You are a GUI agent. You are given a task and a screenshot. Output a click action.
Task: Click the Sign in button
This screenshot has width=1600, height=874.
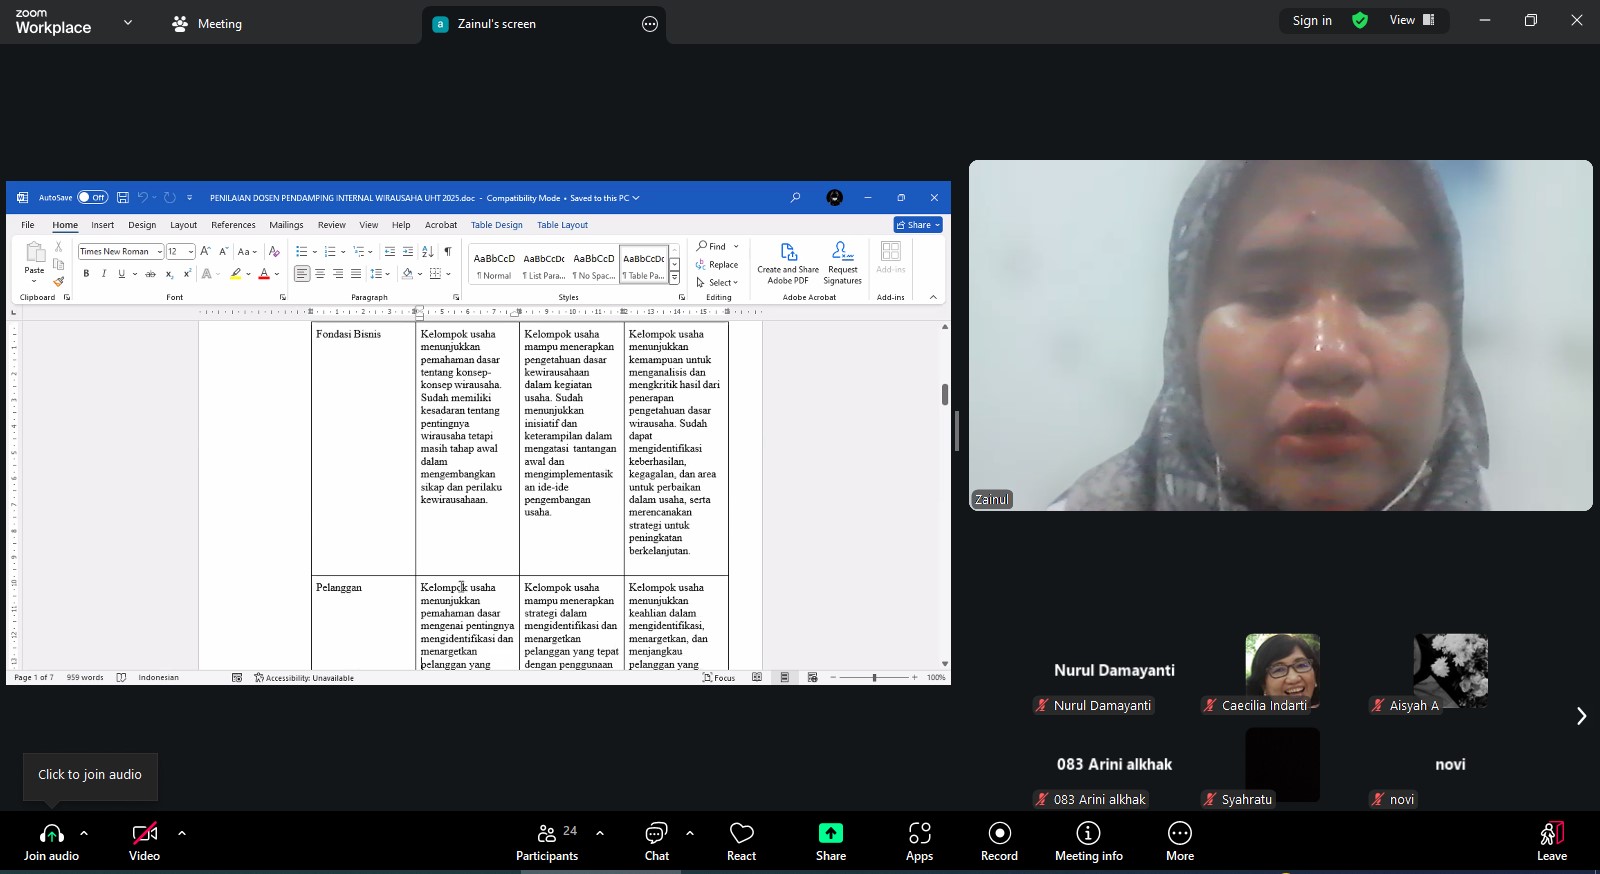[1312, 20]
